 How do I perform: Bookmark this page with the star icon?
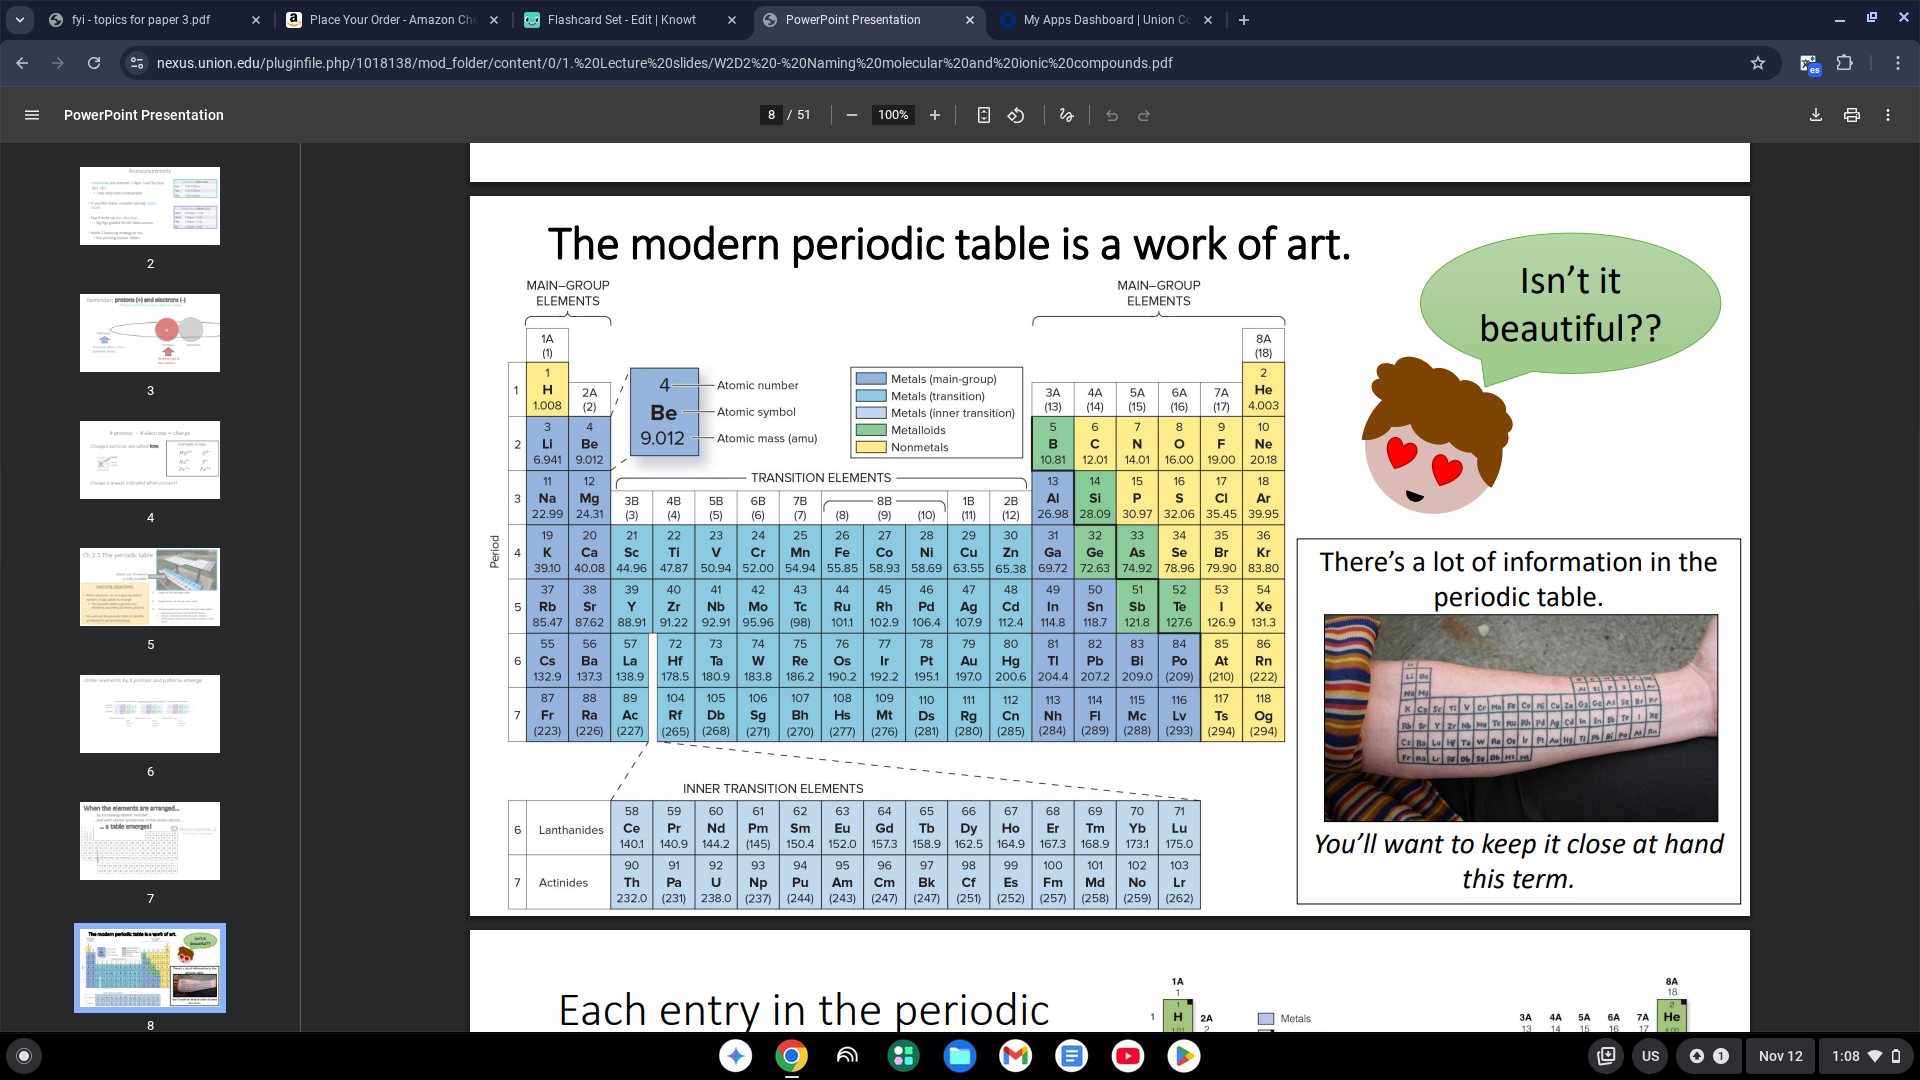[x=1757, y=63]
